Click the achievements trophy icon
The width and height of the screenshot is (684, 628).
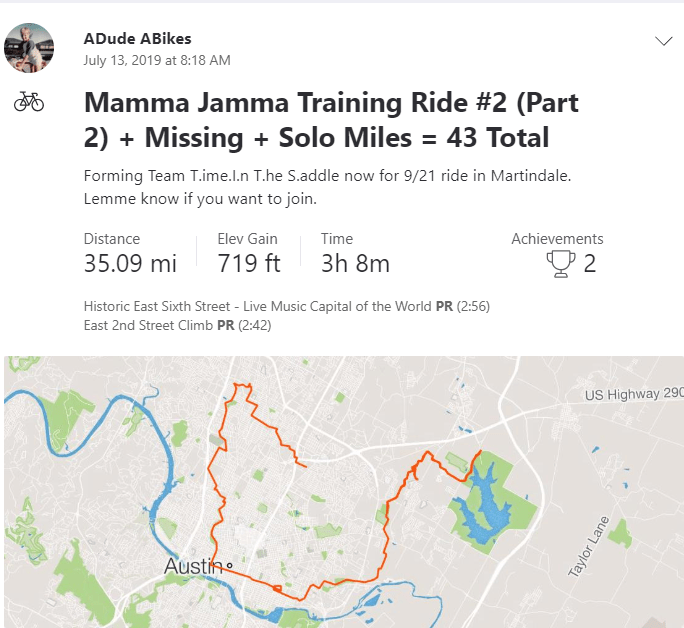562,264
